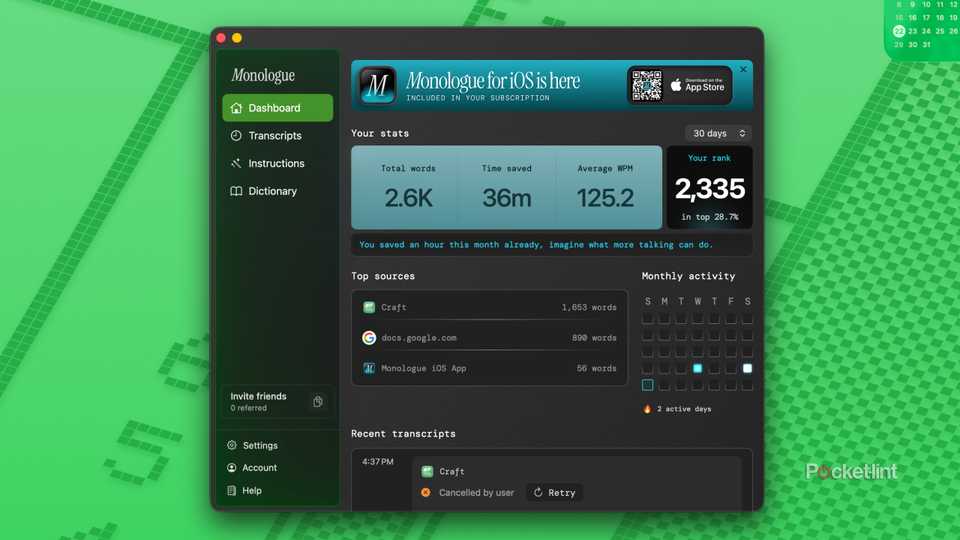Click the Instructions wand icon
Screen dimensions: 960x540
click(x=236, y=163)
